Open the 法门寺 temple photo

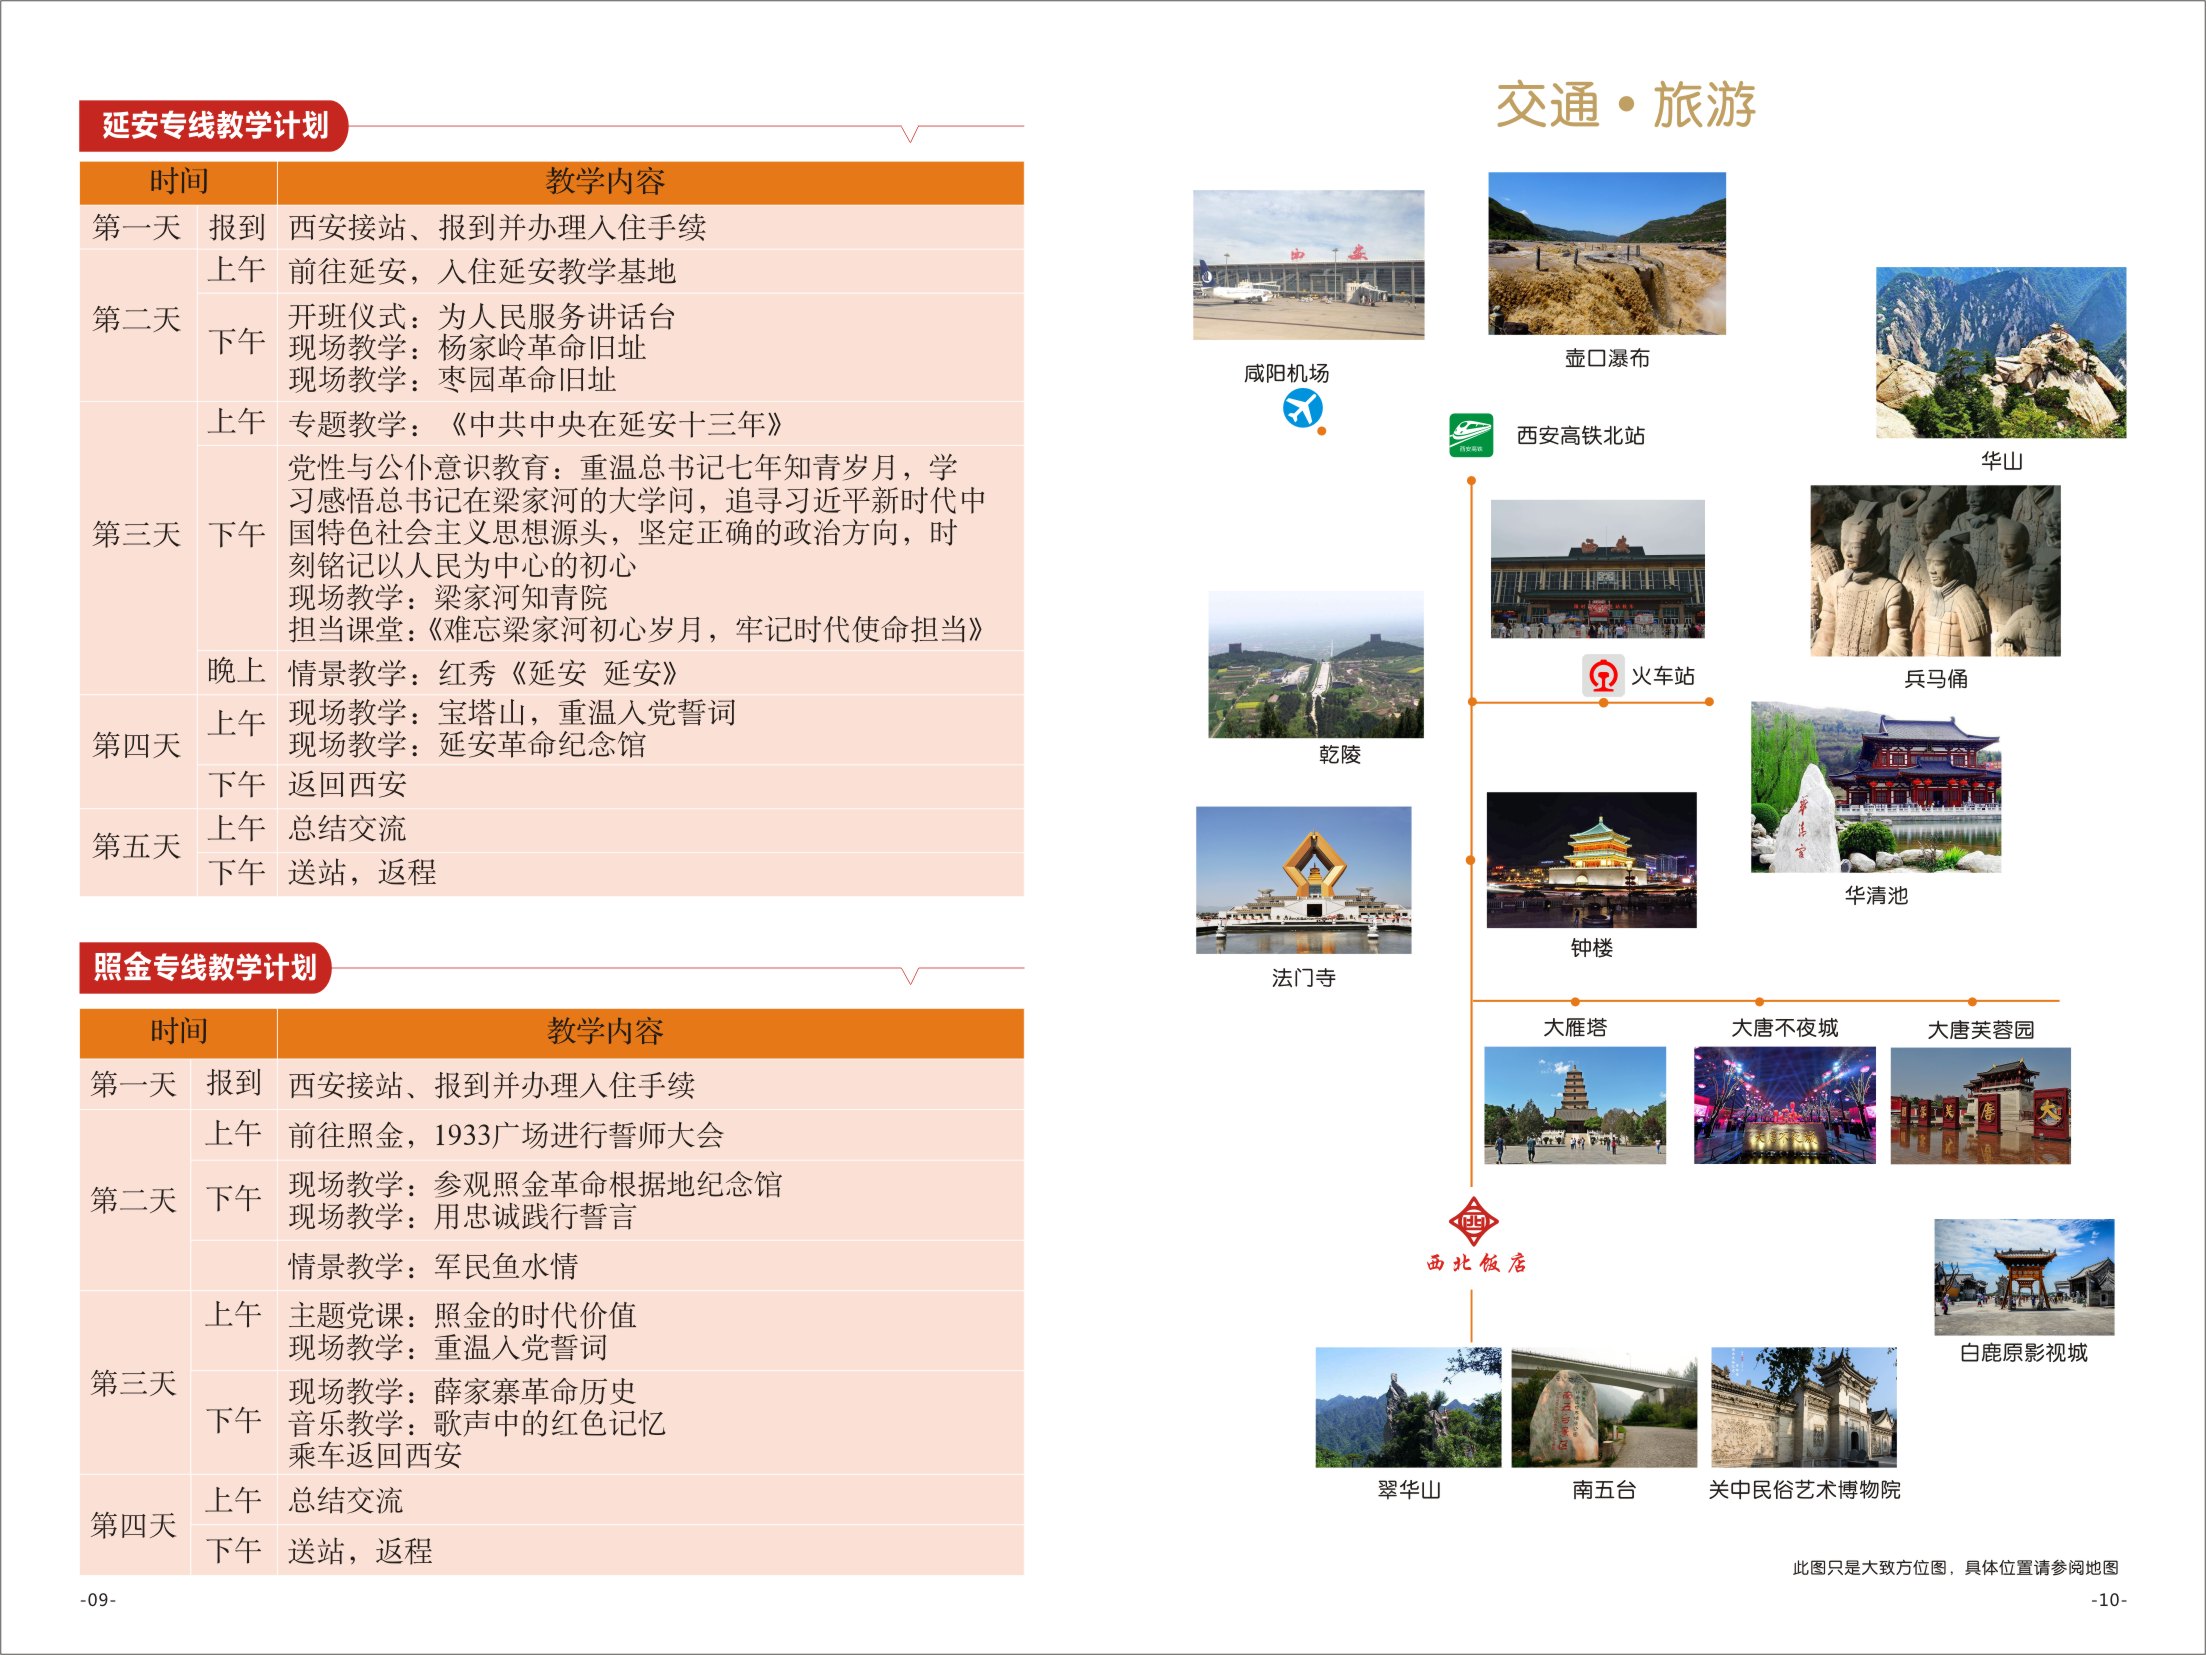(x=1303, y=879)
